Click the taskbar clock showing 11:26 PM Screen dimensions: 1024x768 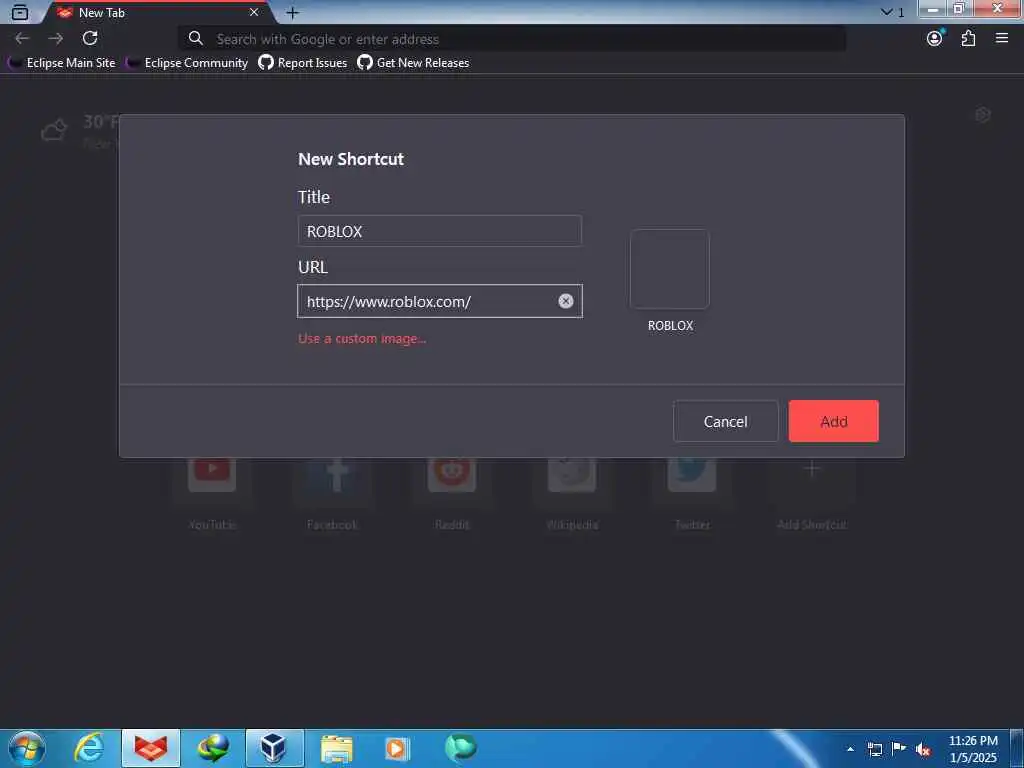973,749
